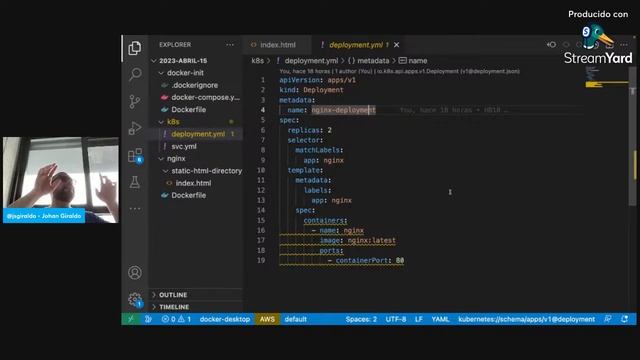
Task: Select the editor minimap overview
Action: point(606,77)
